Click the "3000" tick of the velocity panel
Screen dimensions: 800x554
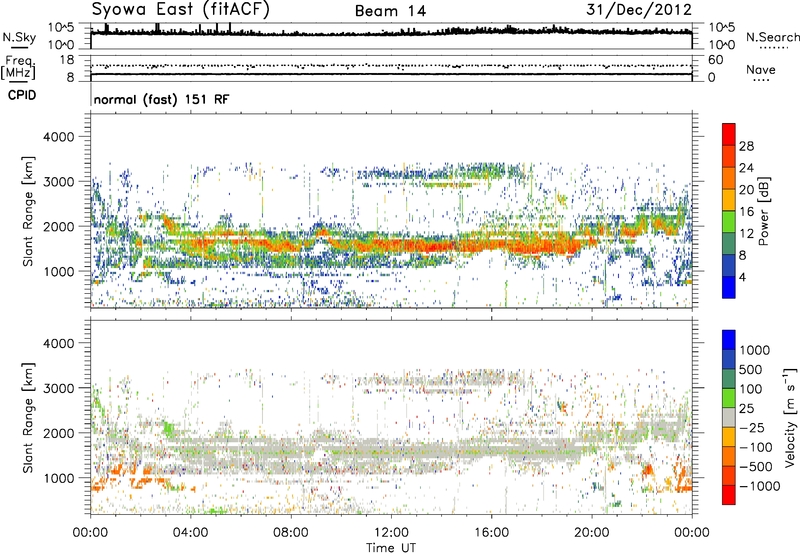click(x=59, y=388)
